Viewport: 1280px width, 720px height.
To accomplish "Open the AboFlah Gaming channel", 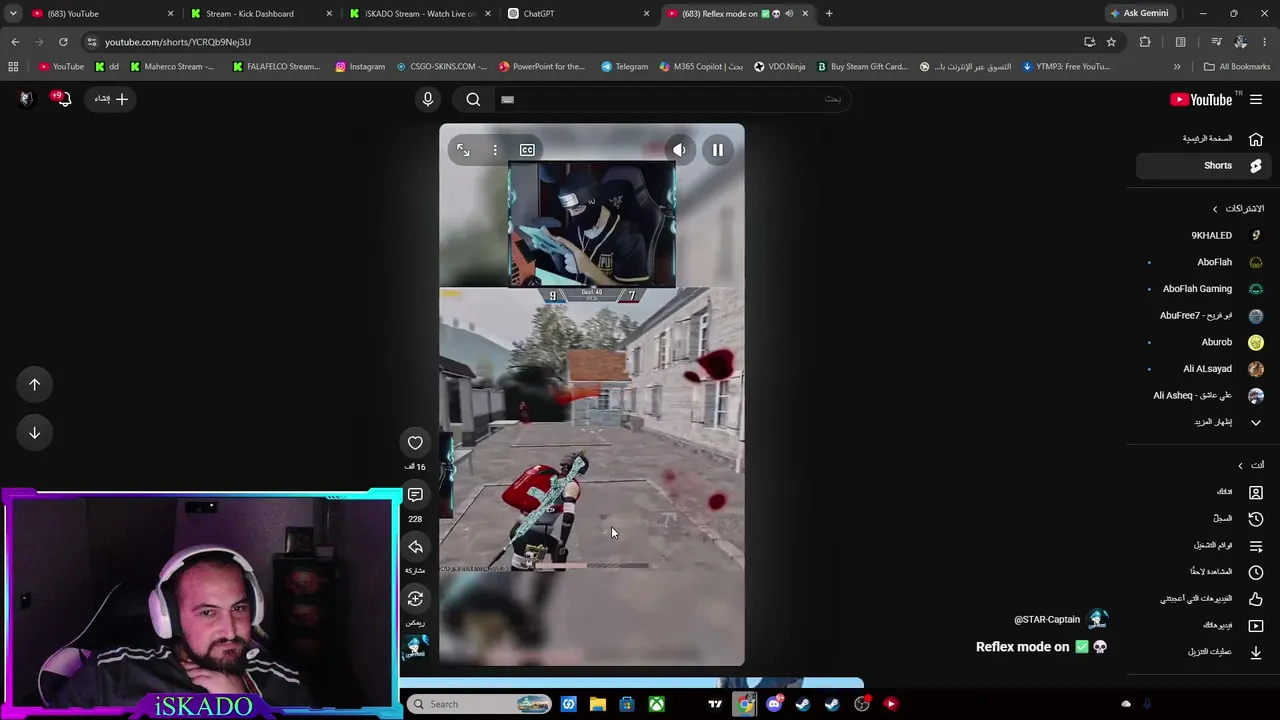I will point(1202,289).
